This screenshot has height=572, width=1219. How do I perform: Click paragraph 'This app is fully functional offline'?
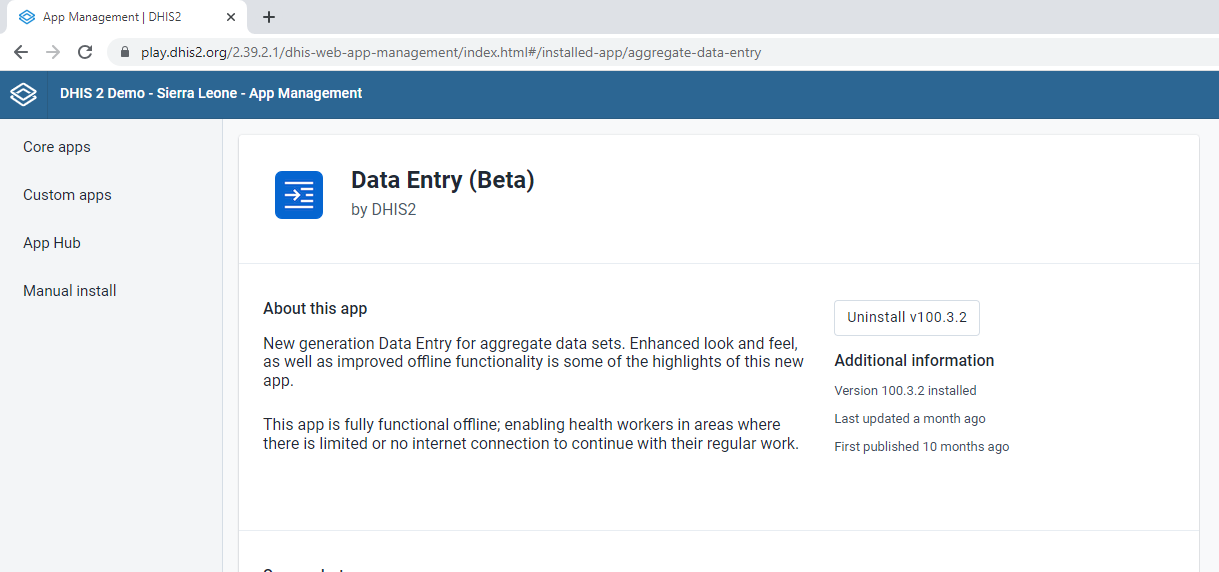coord(531,434)
